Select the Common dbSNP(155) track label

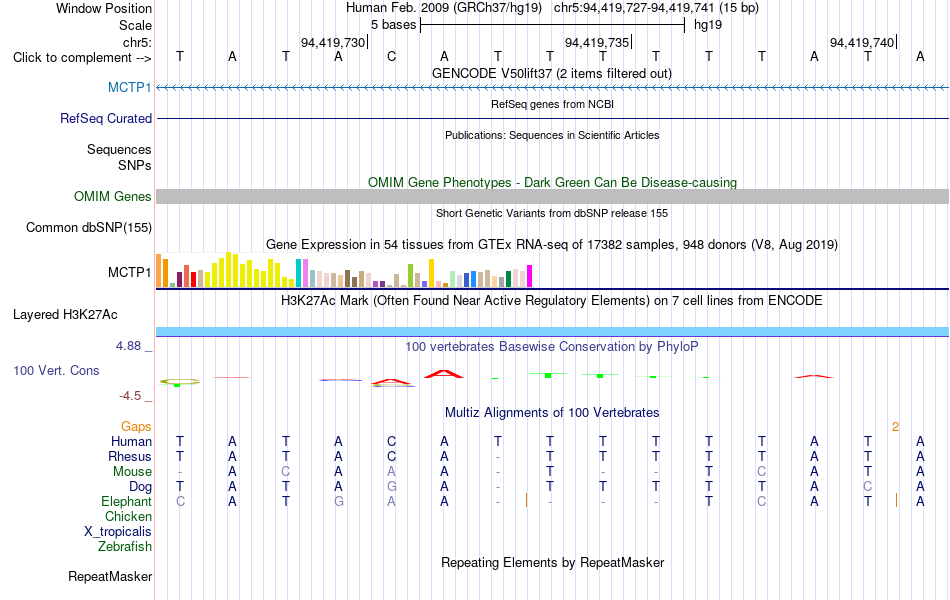click(x=89, y=227)
